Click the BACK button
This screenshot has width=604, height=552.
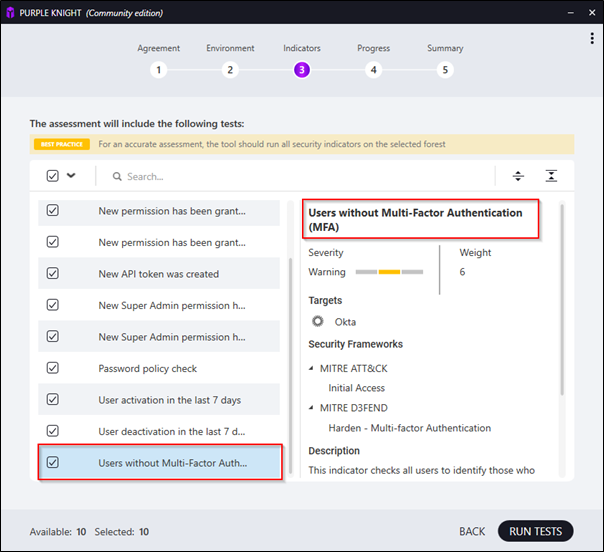472,532
